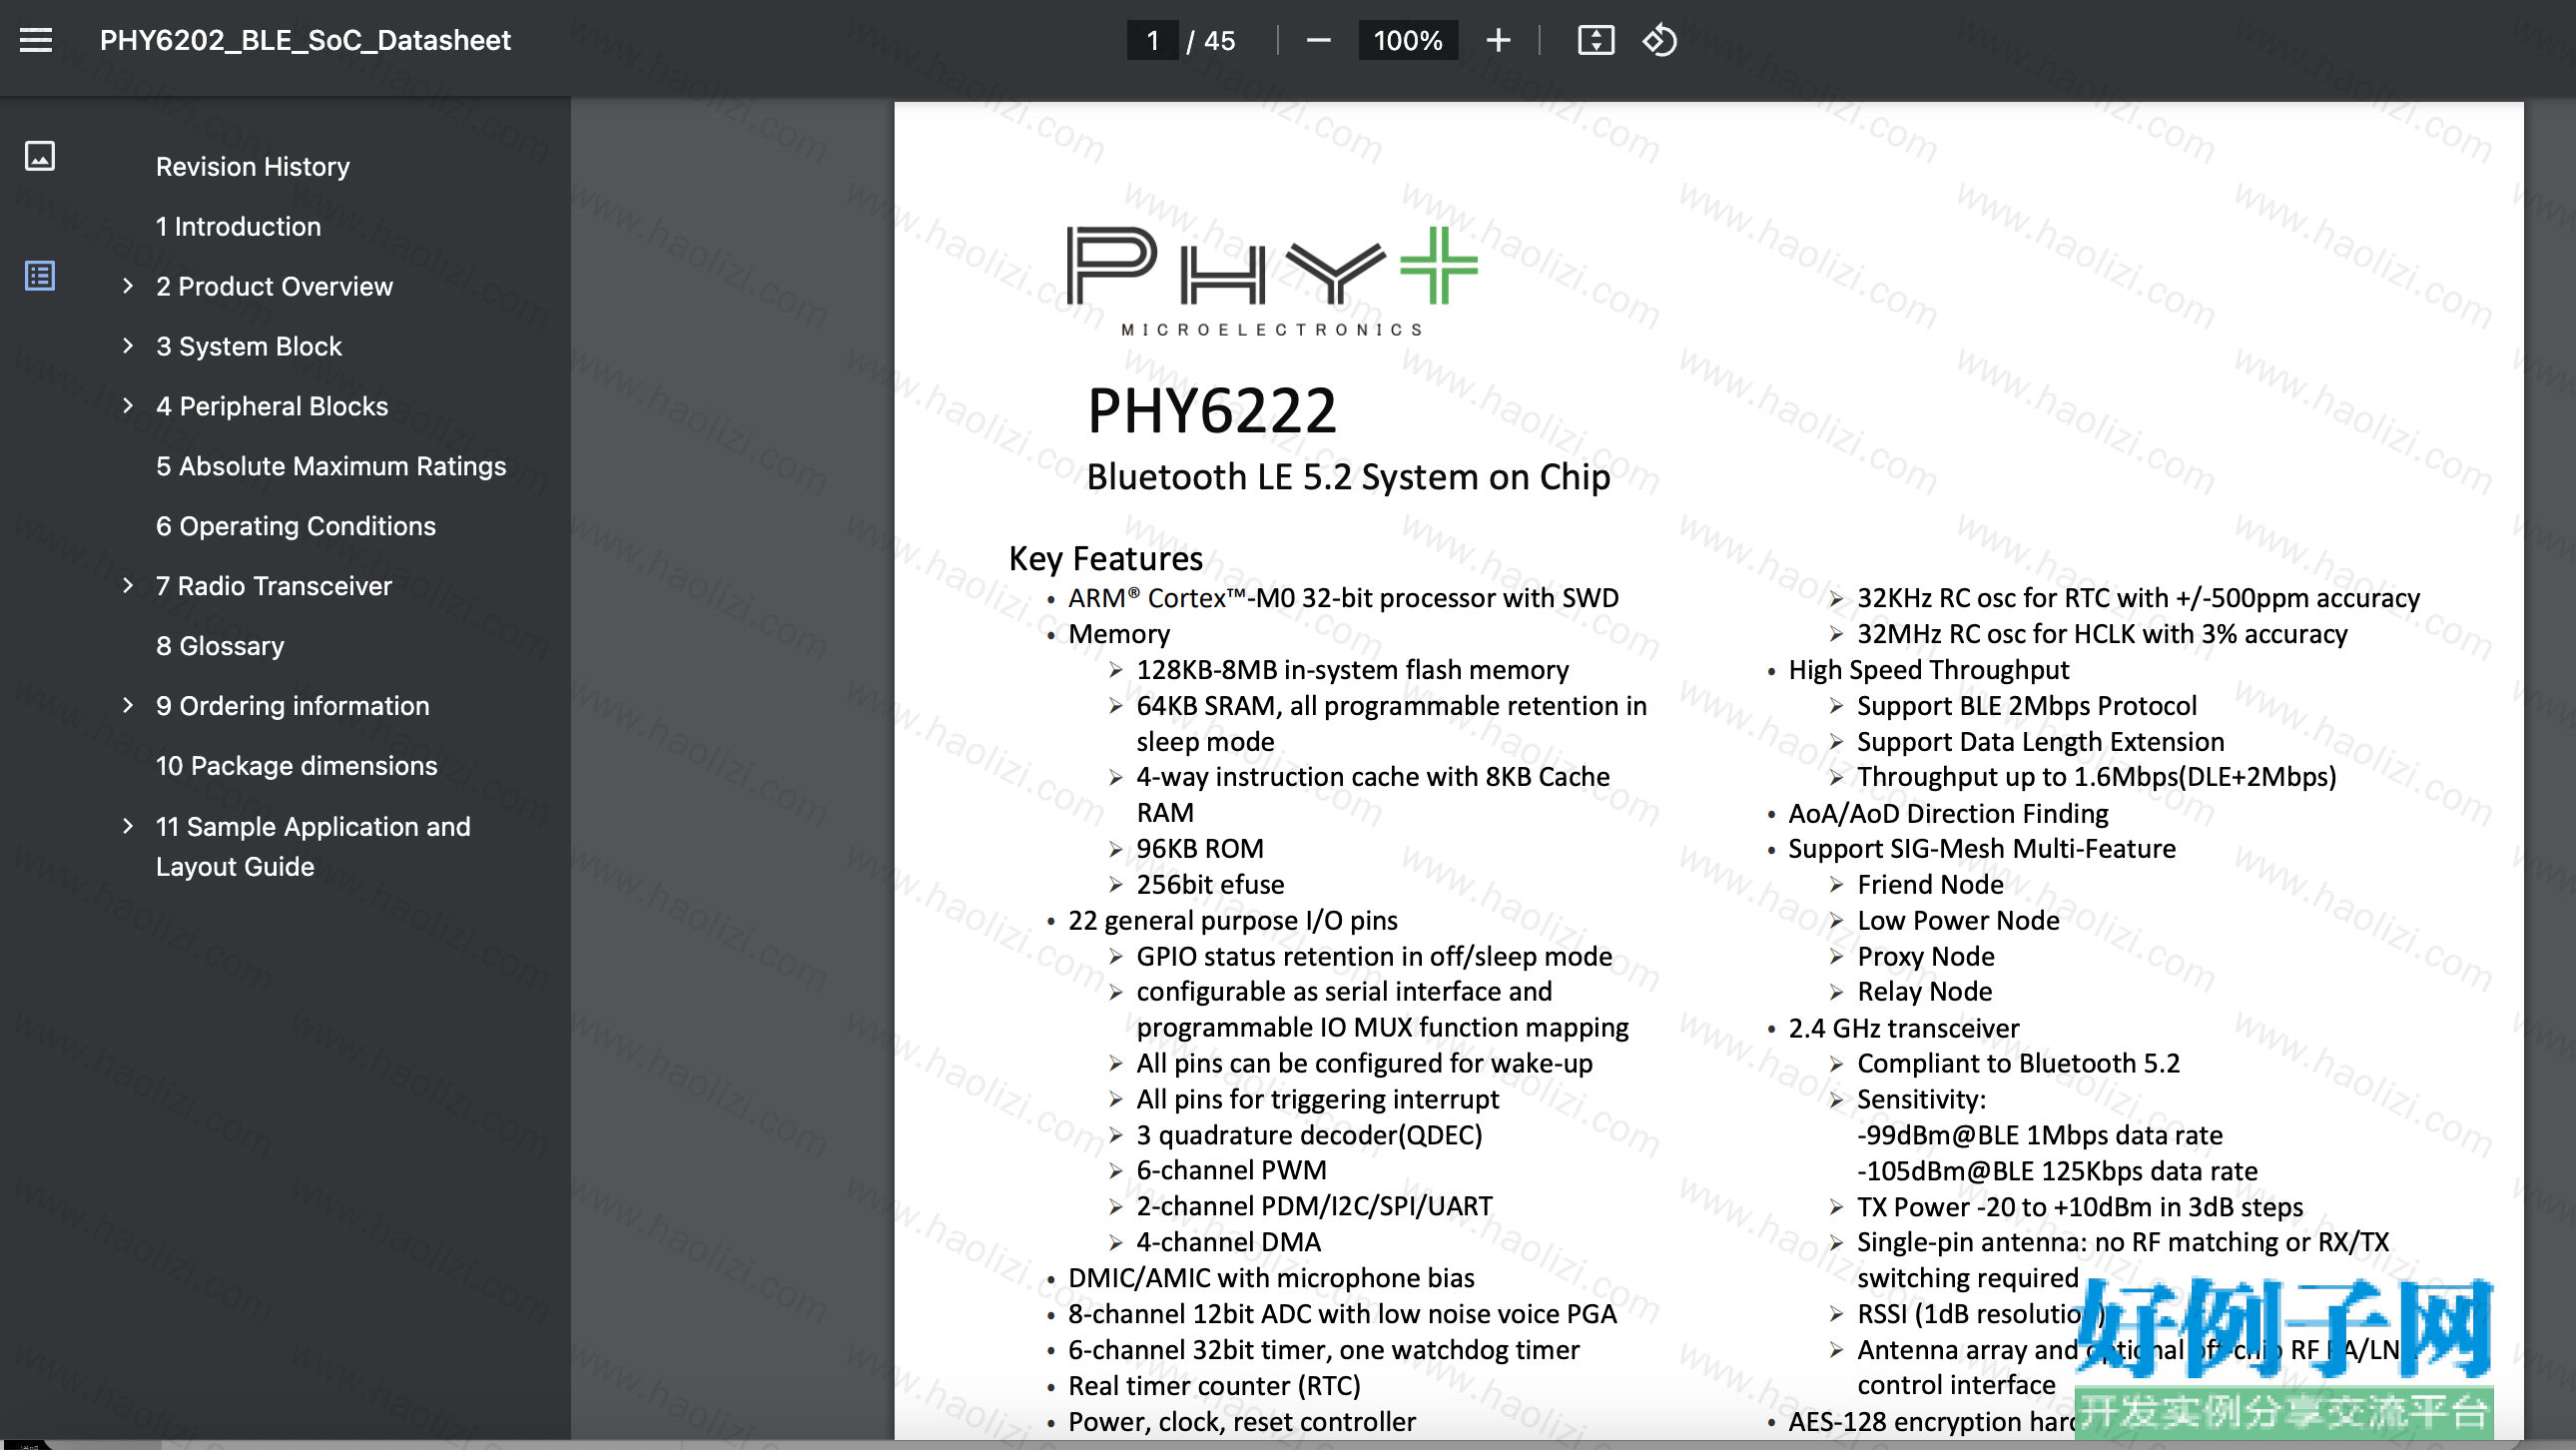The image size is (2576, 1450).
Task: Click the 'Friend Node' feature line
Action: click(x=1930, y=884)
